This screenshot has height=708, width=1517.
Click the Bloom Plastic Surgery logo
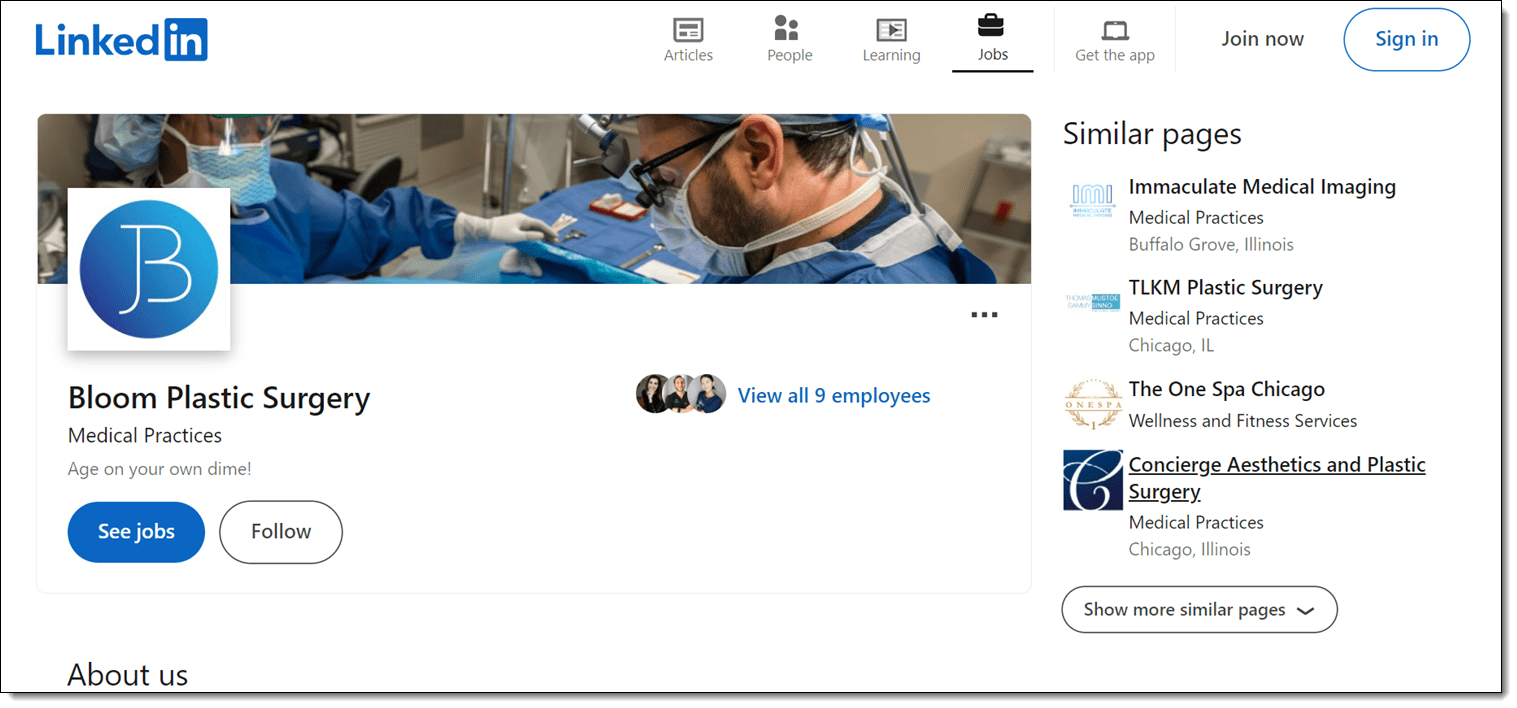pos(149,269)
